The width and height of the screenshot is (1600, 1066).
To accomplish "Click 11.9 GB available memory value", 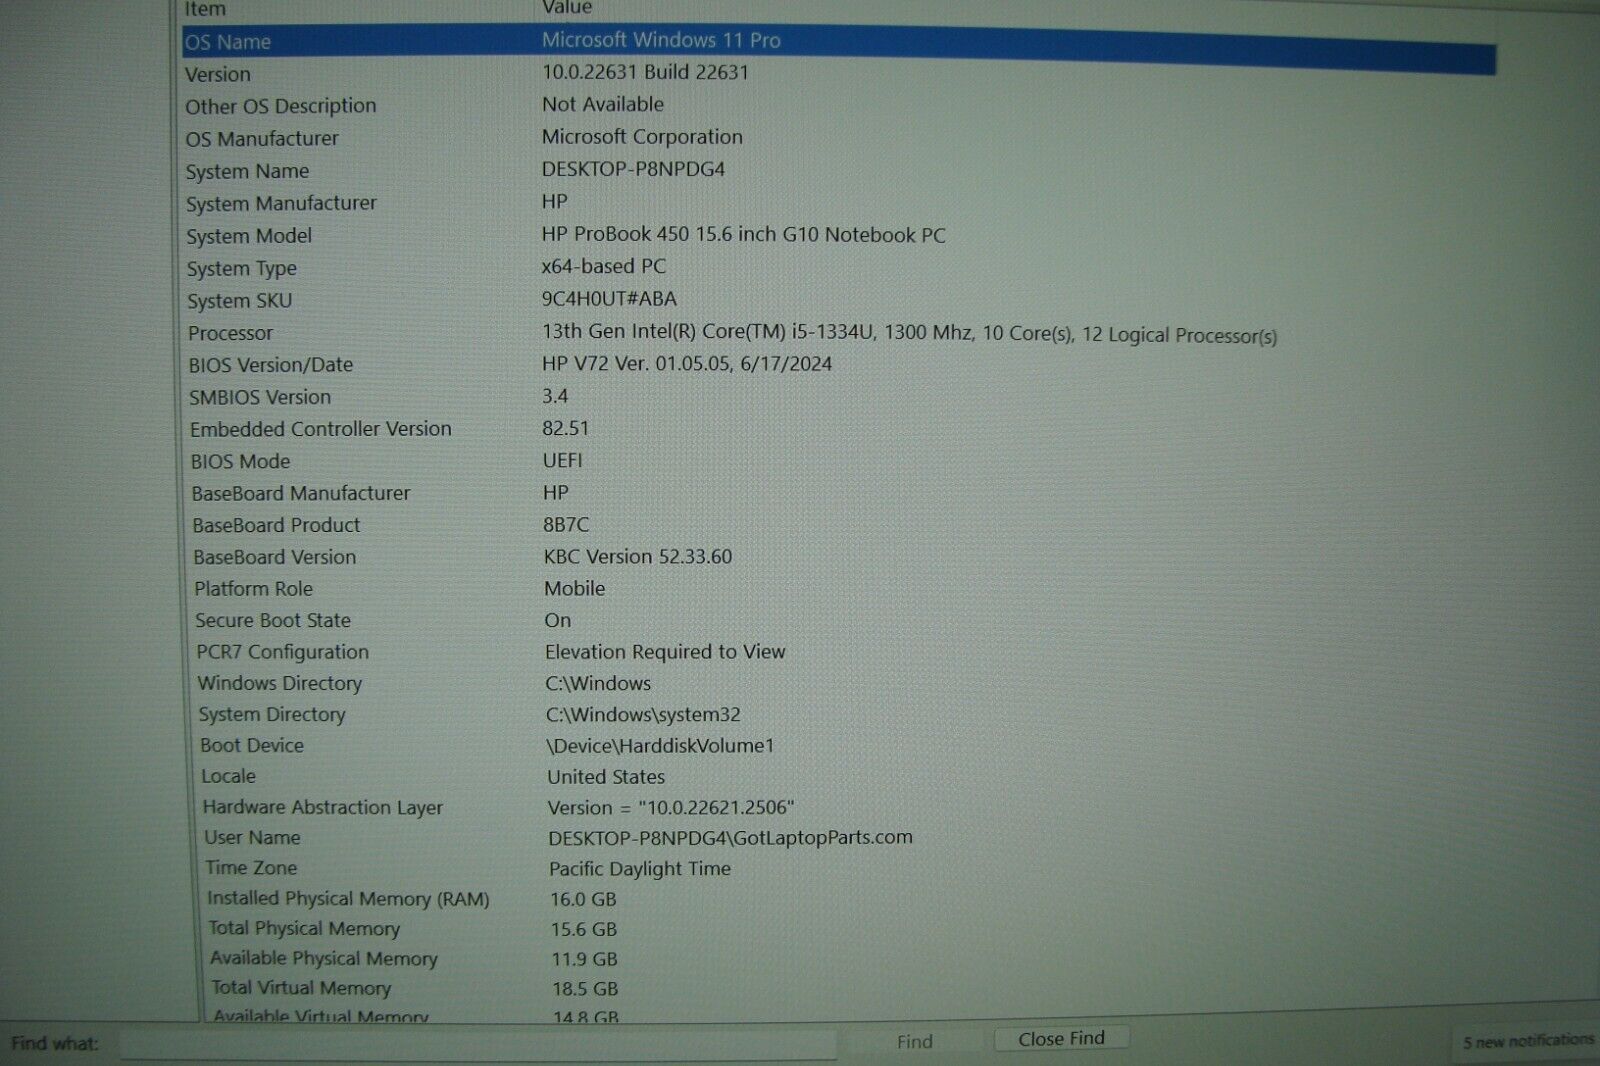I will [x=584, y=960].
